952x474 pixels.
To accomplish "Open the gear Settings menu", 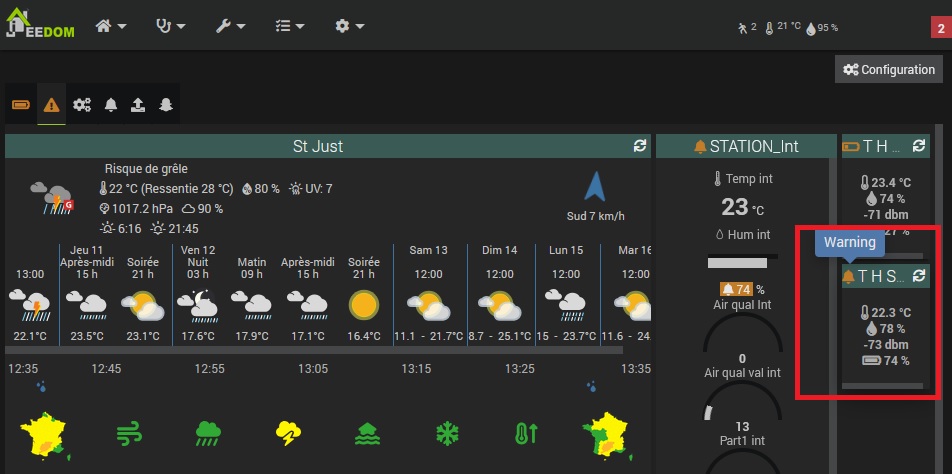I will [x=349, y=25].
